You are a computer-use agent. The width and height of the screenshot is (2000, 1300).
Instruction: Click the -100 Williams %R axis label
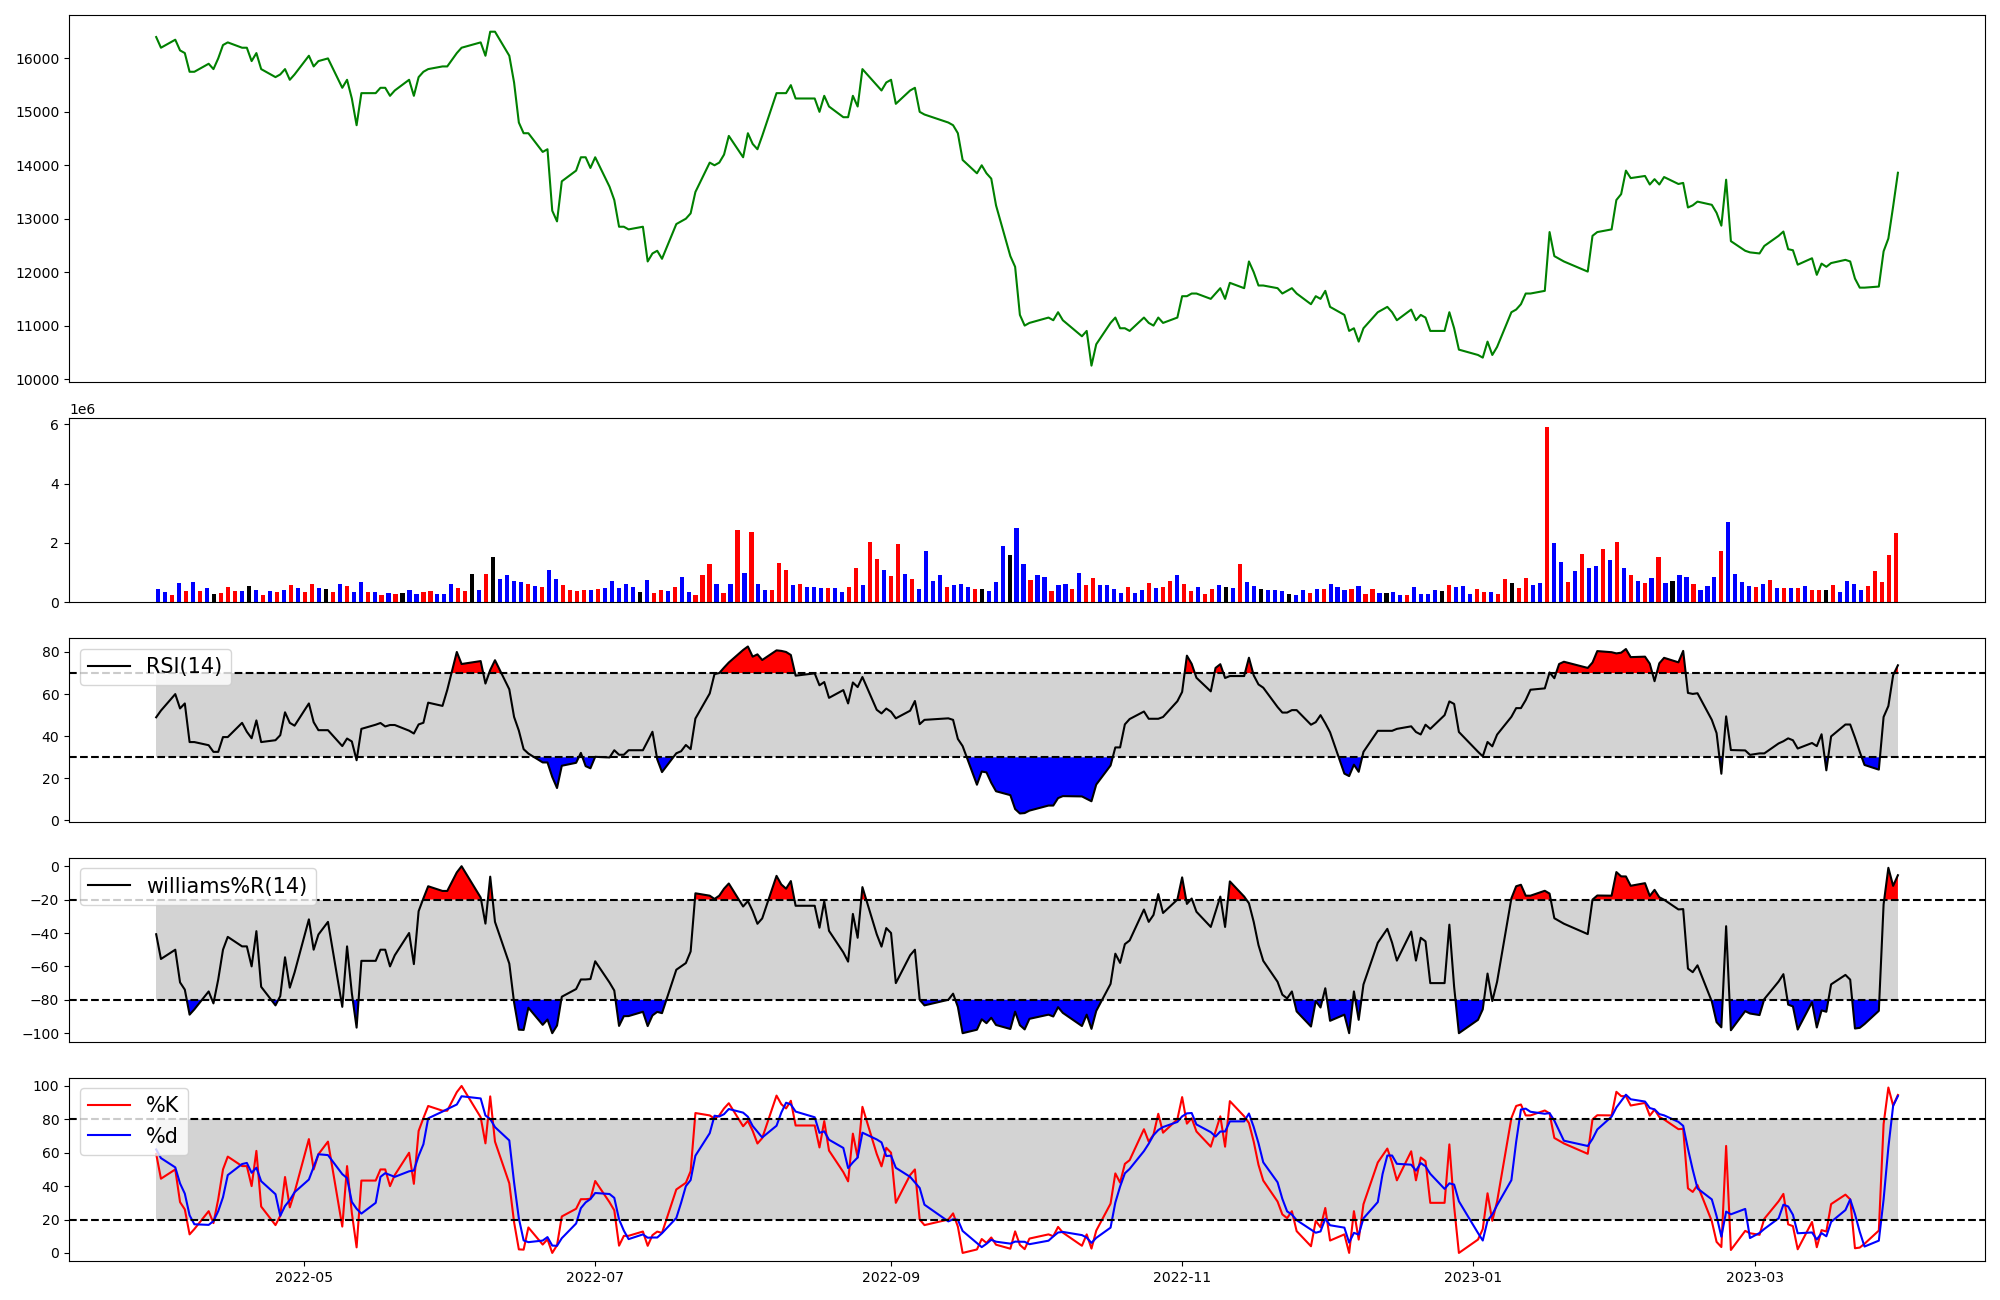pos(40,1033)
